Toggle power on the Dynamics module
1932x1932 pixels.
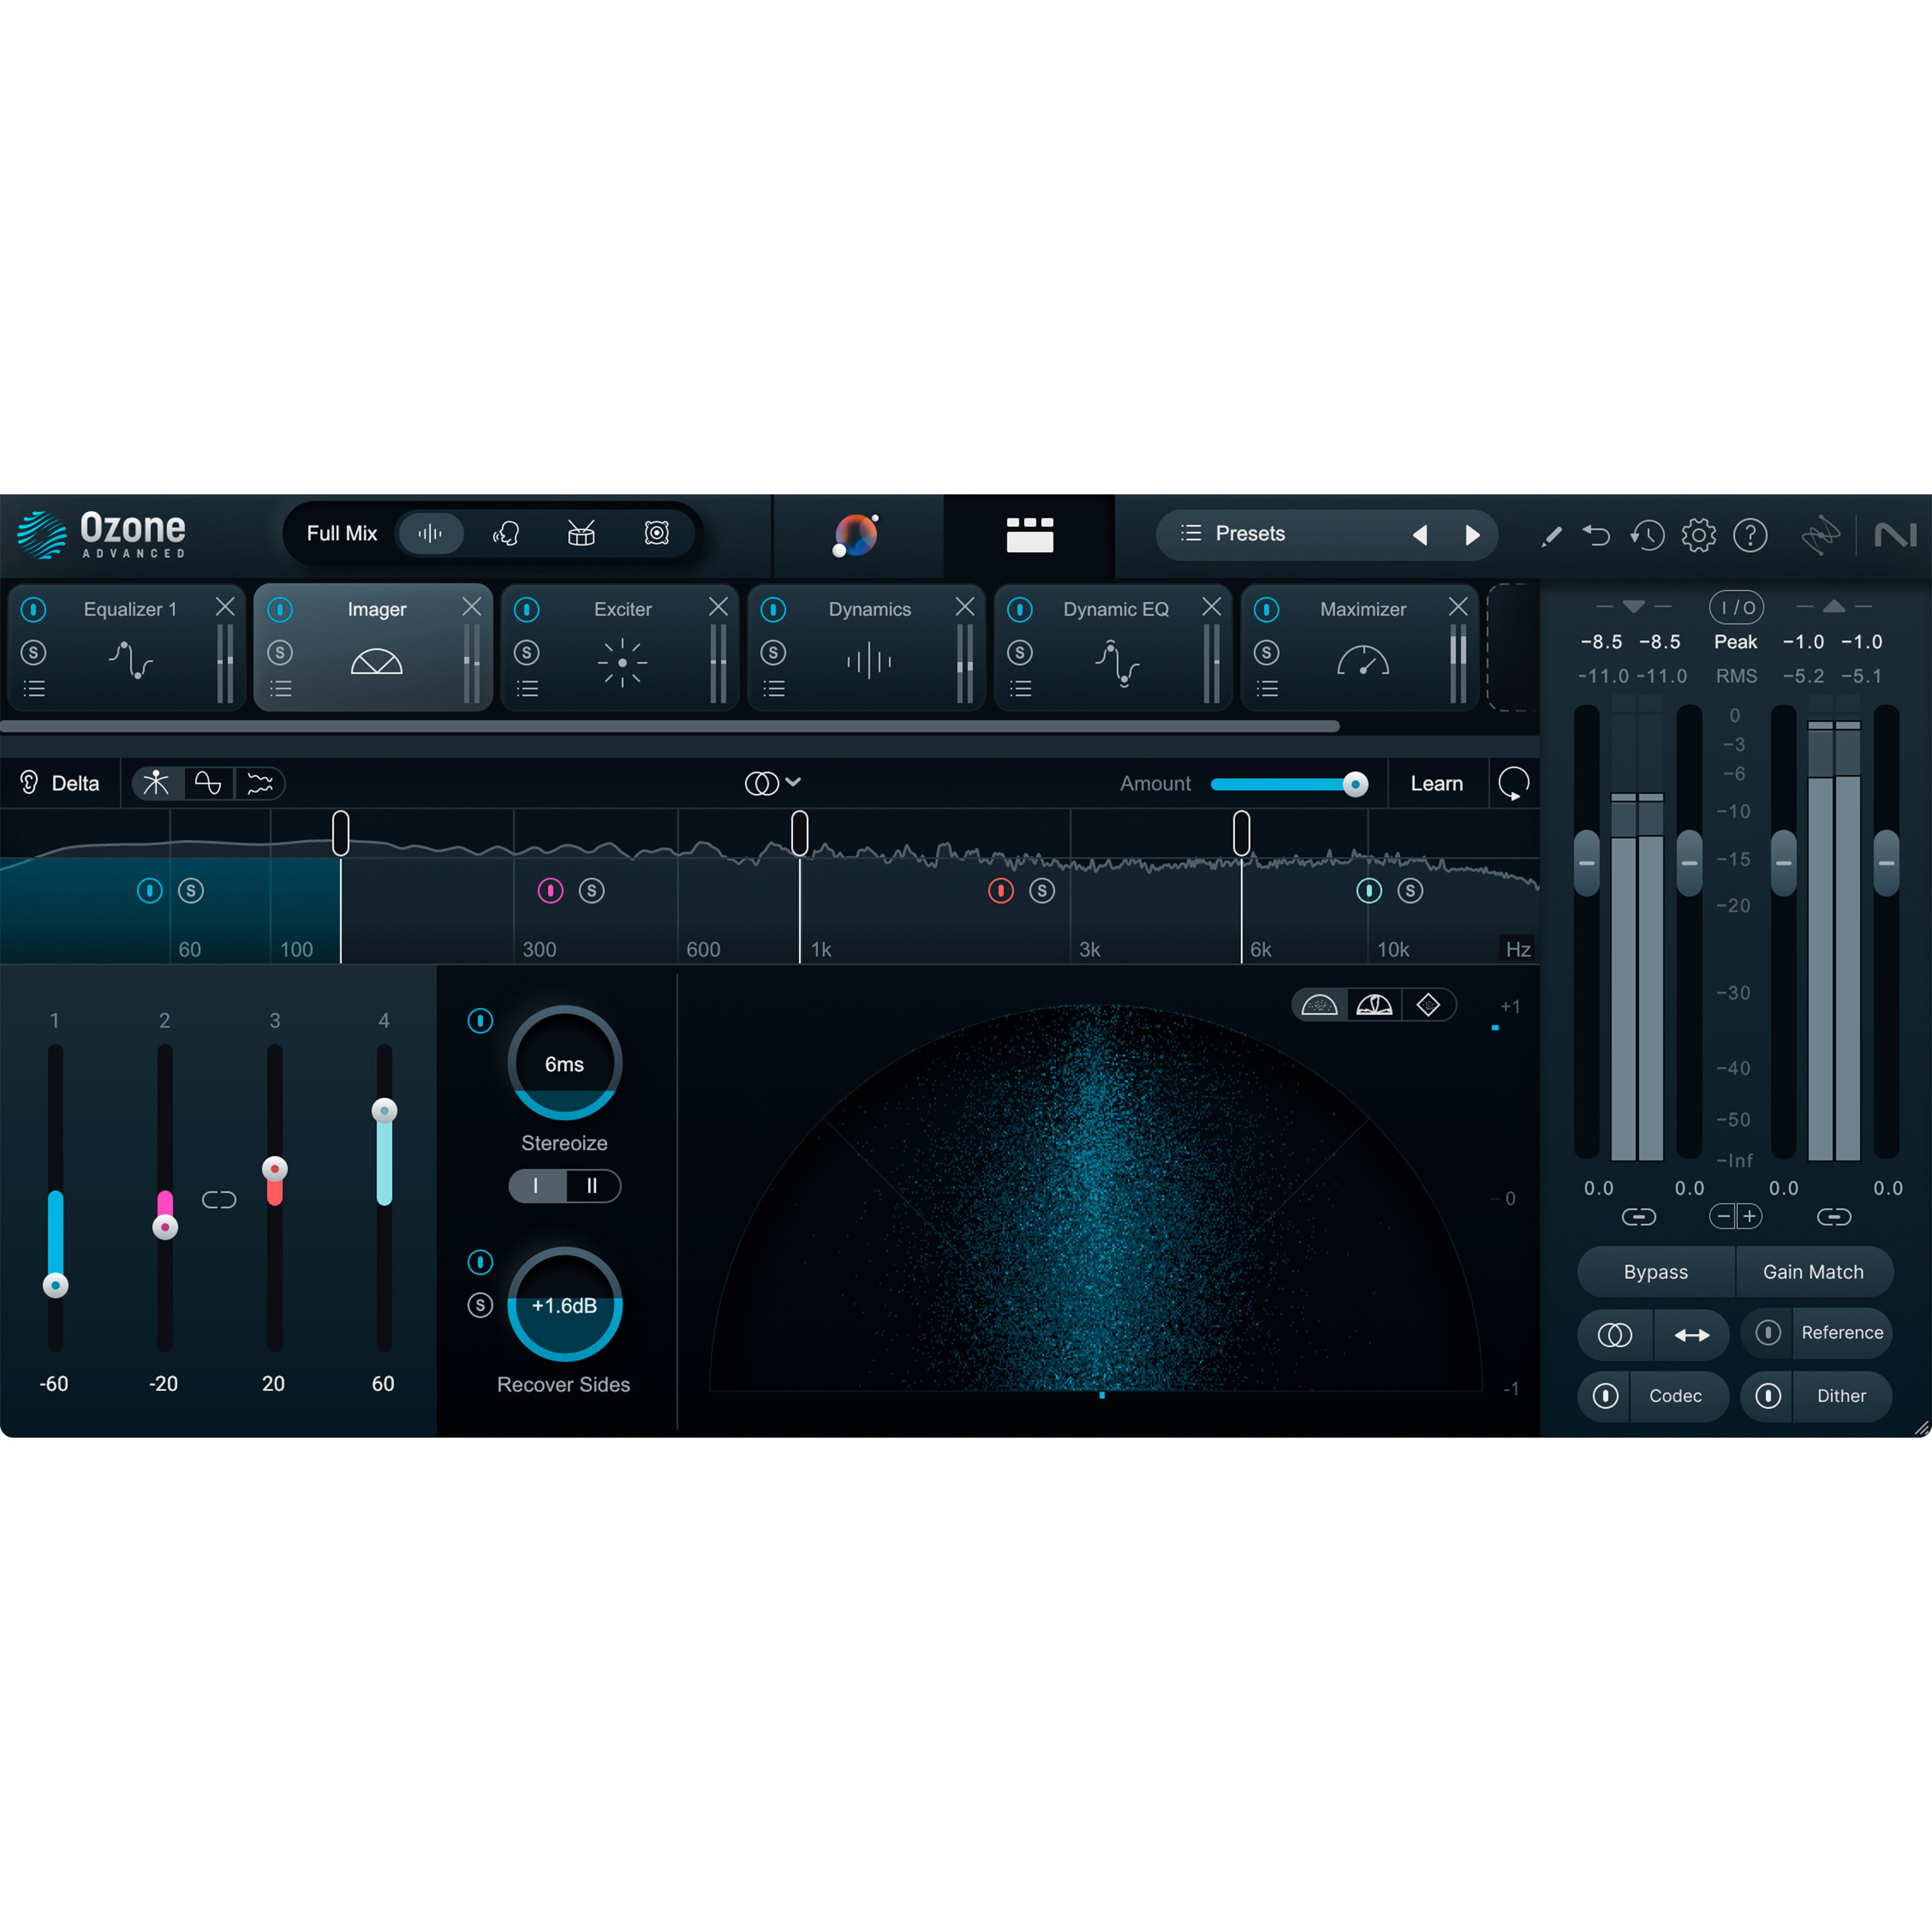(x=773, y=608)
